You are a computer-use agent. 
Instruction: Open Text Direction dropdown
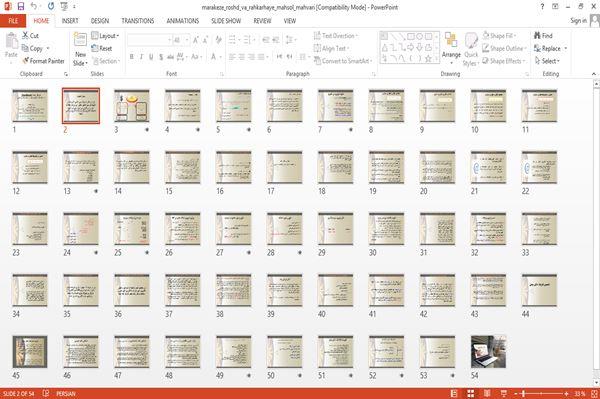coord(336,36)
